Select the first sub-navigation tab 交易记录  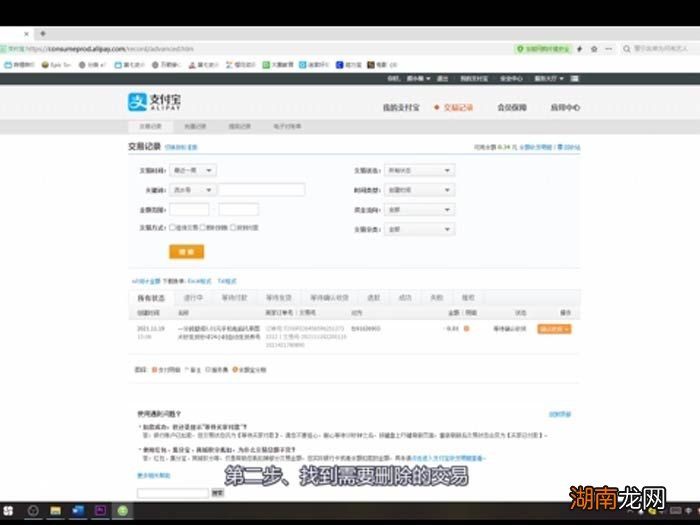click(150, 126)
